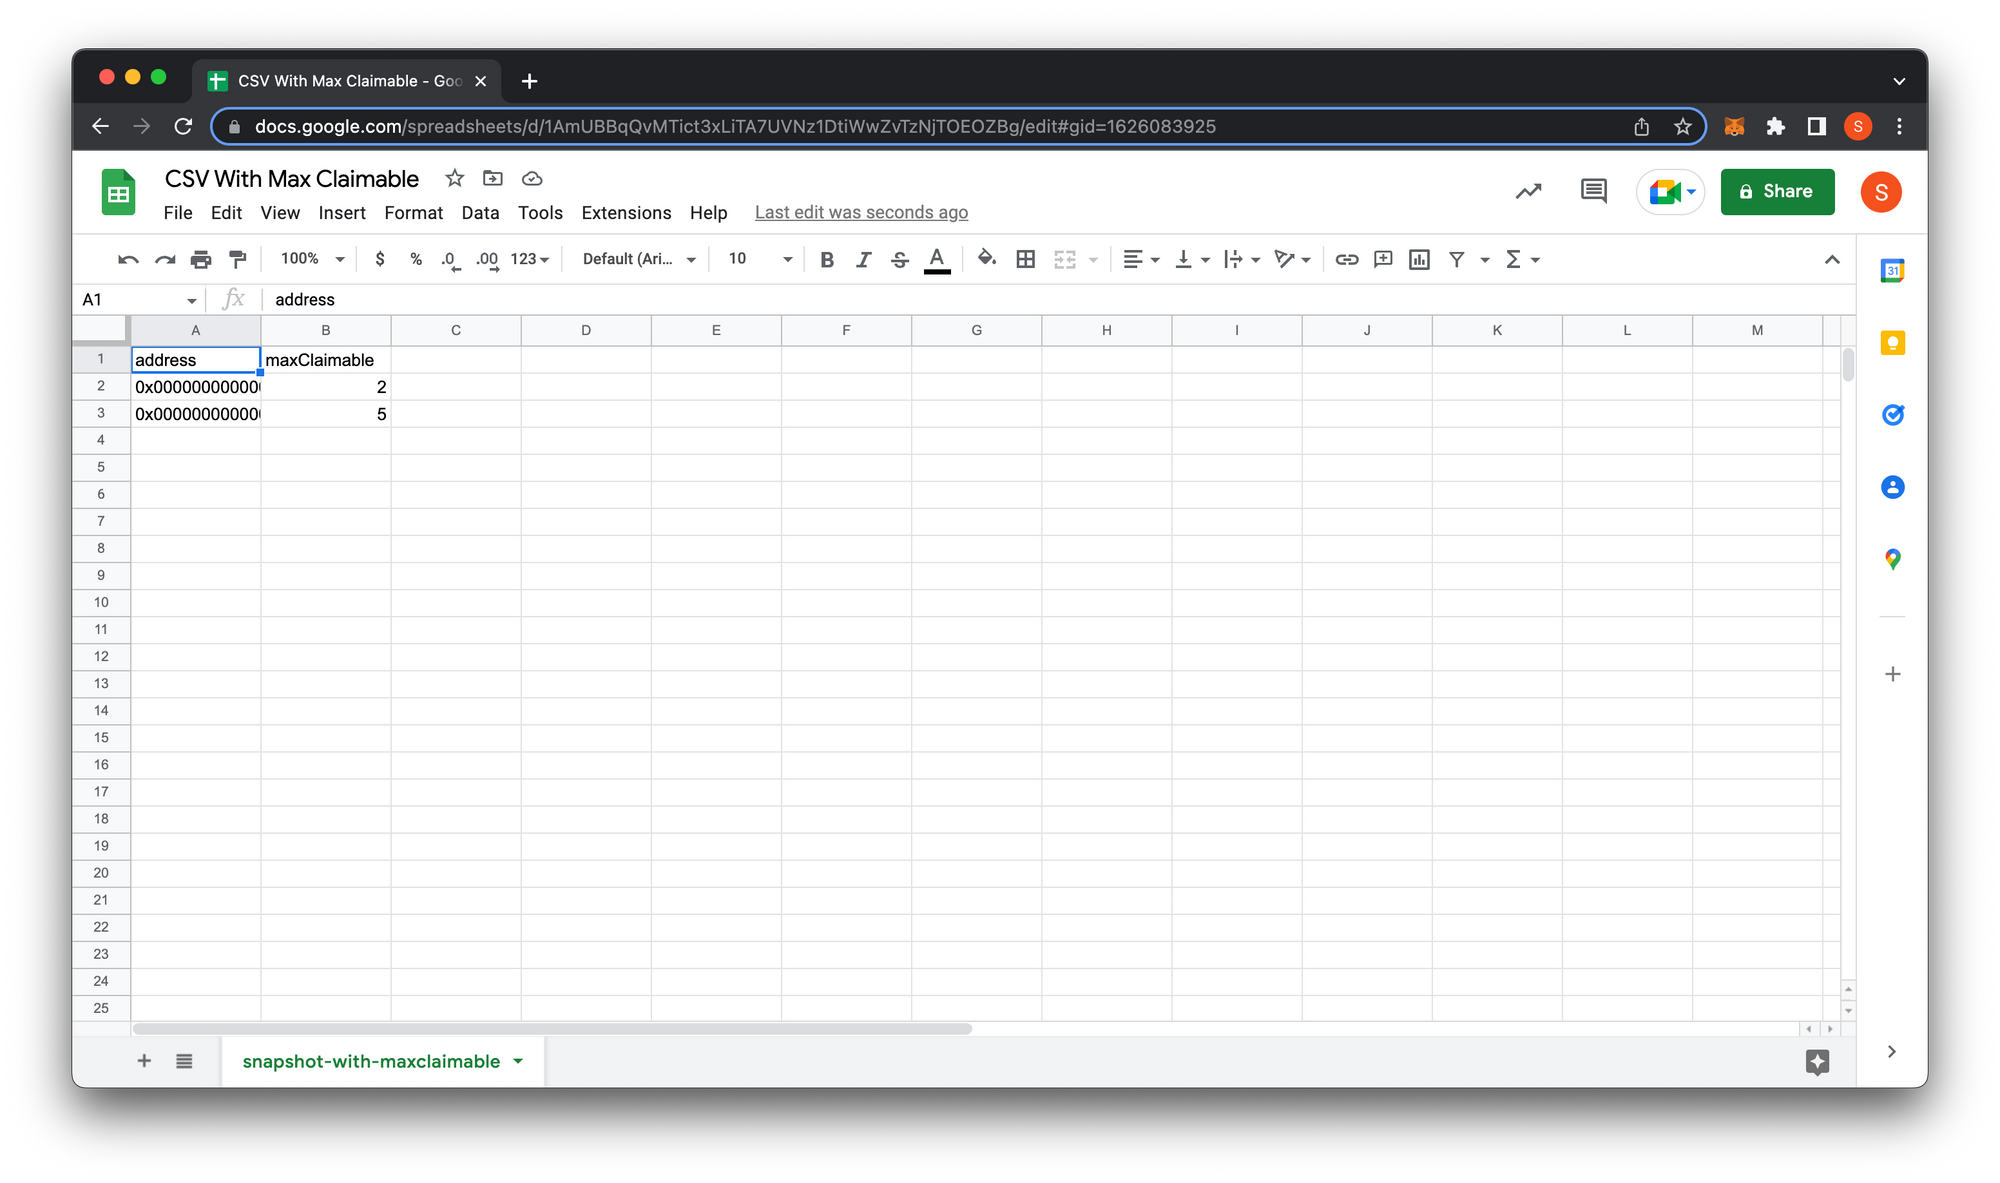Open the Format menu

(x=413, y=213)
